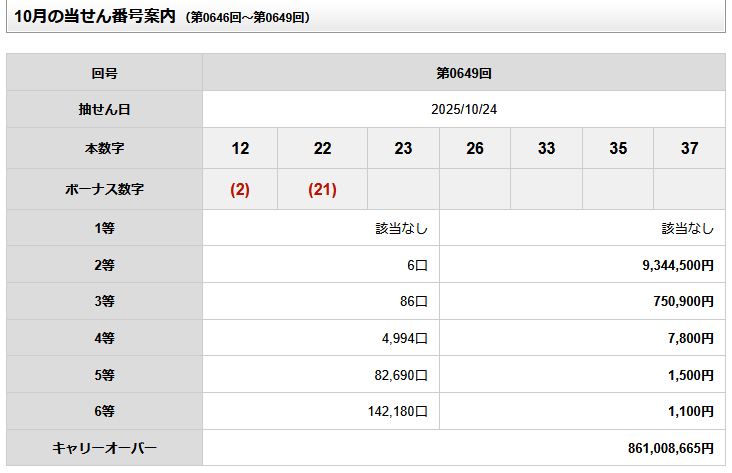This screenshot has height=473, width=732.
Task: Select main number 23
Action: click(x=403, y=148)
